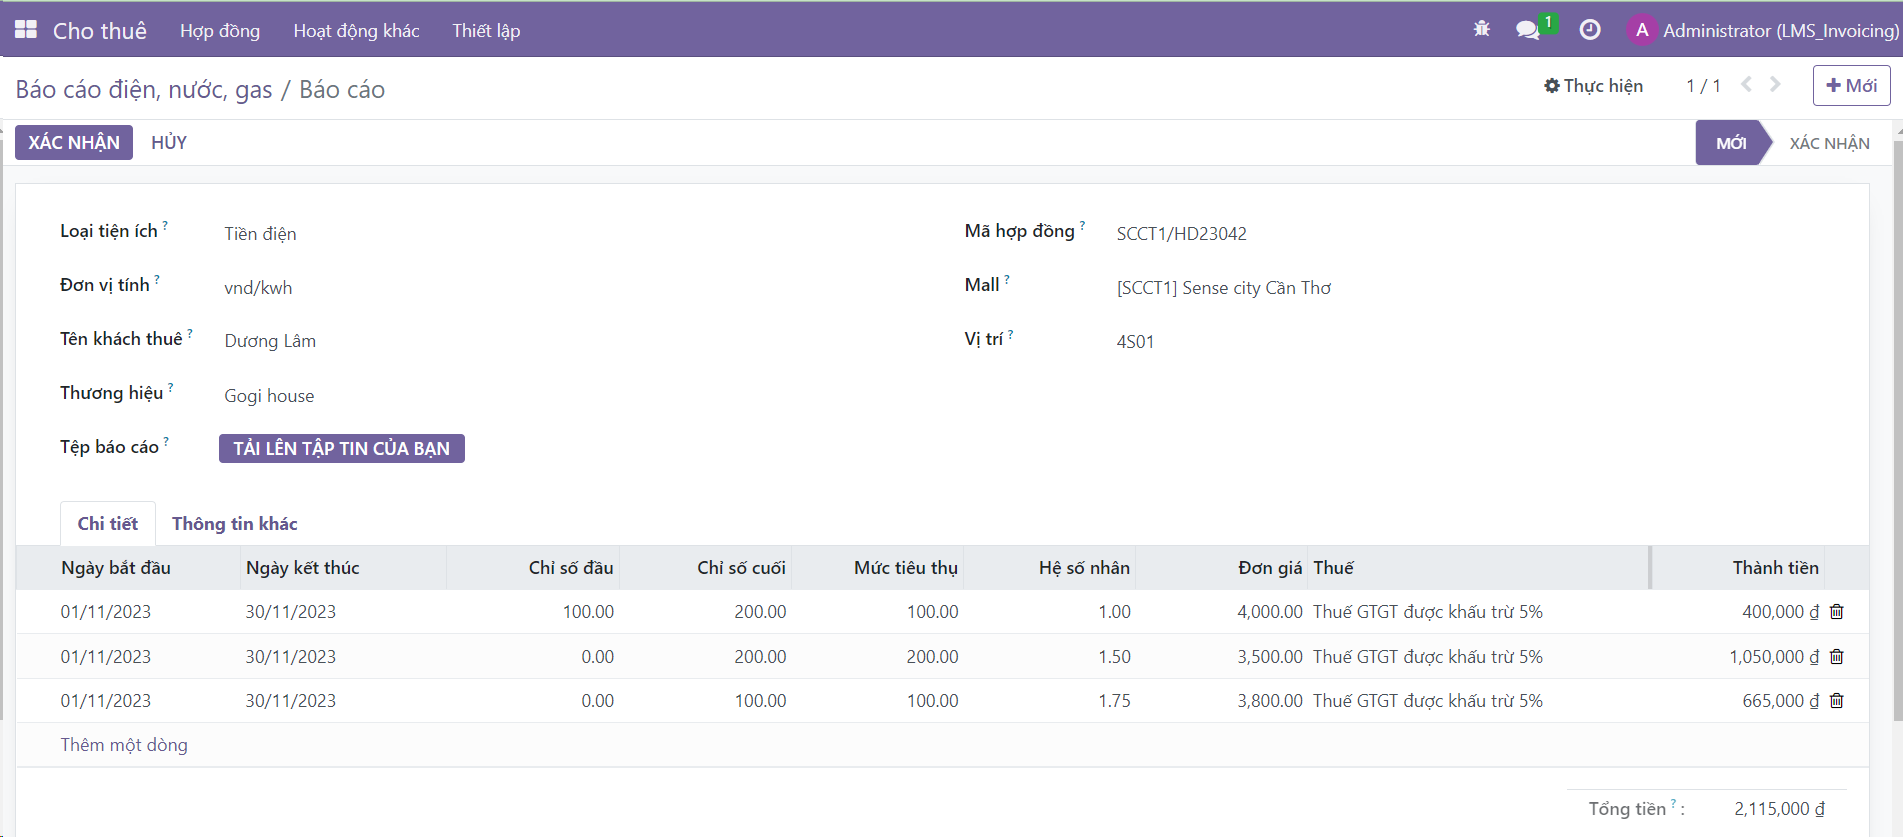
Task: Click the debug bug icon
Action: click(1482, 30)
